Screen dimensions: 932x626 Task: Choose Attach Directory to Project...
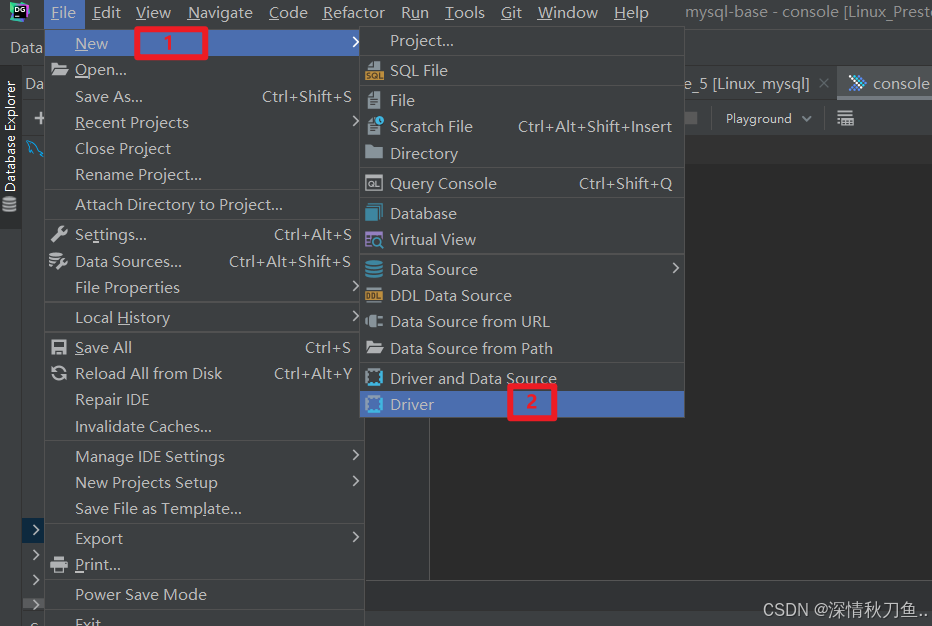[203, 205]
